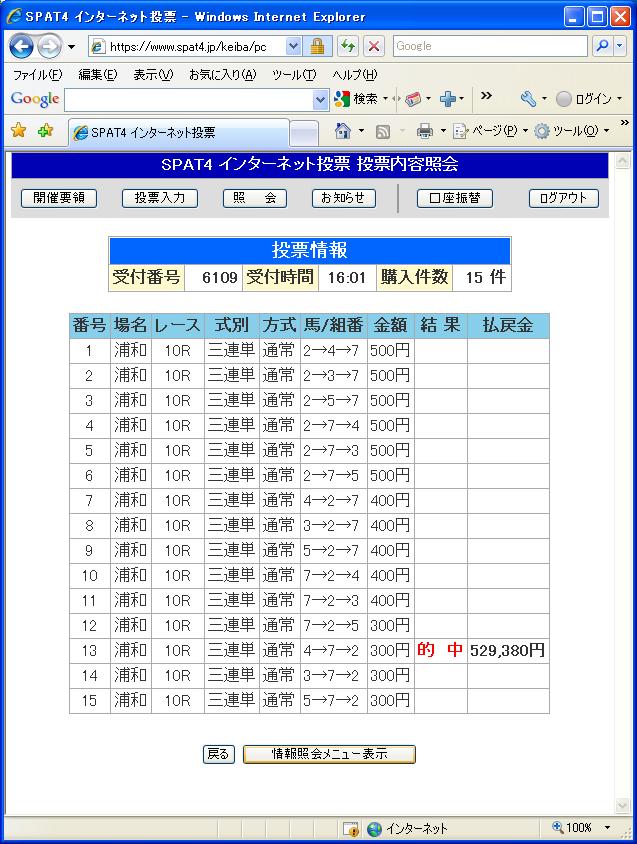
Task: Open a new blank tab
Action: 304,133
